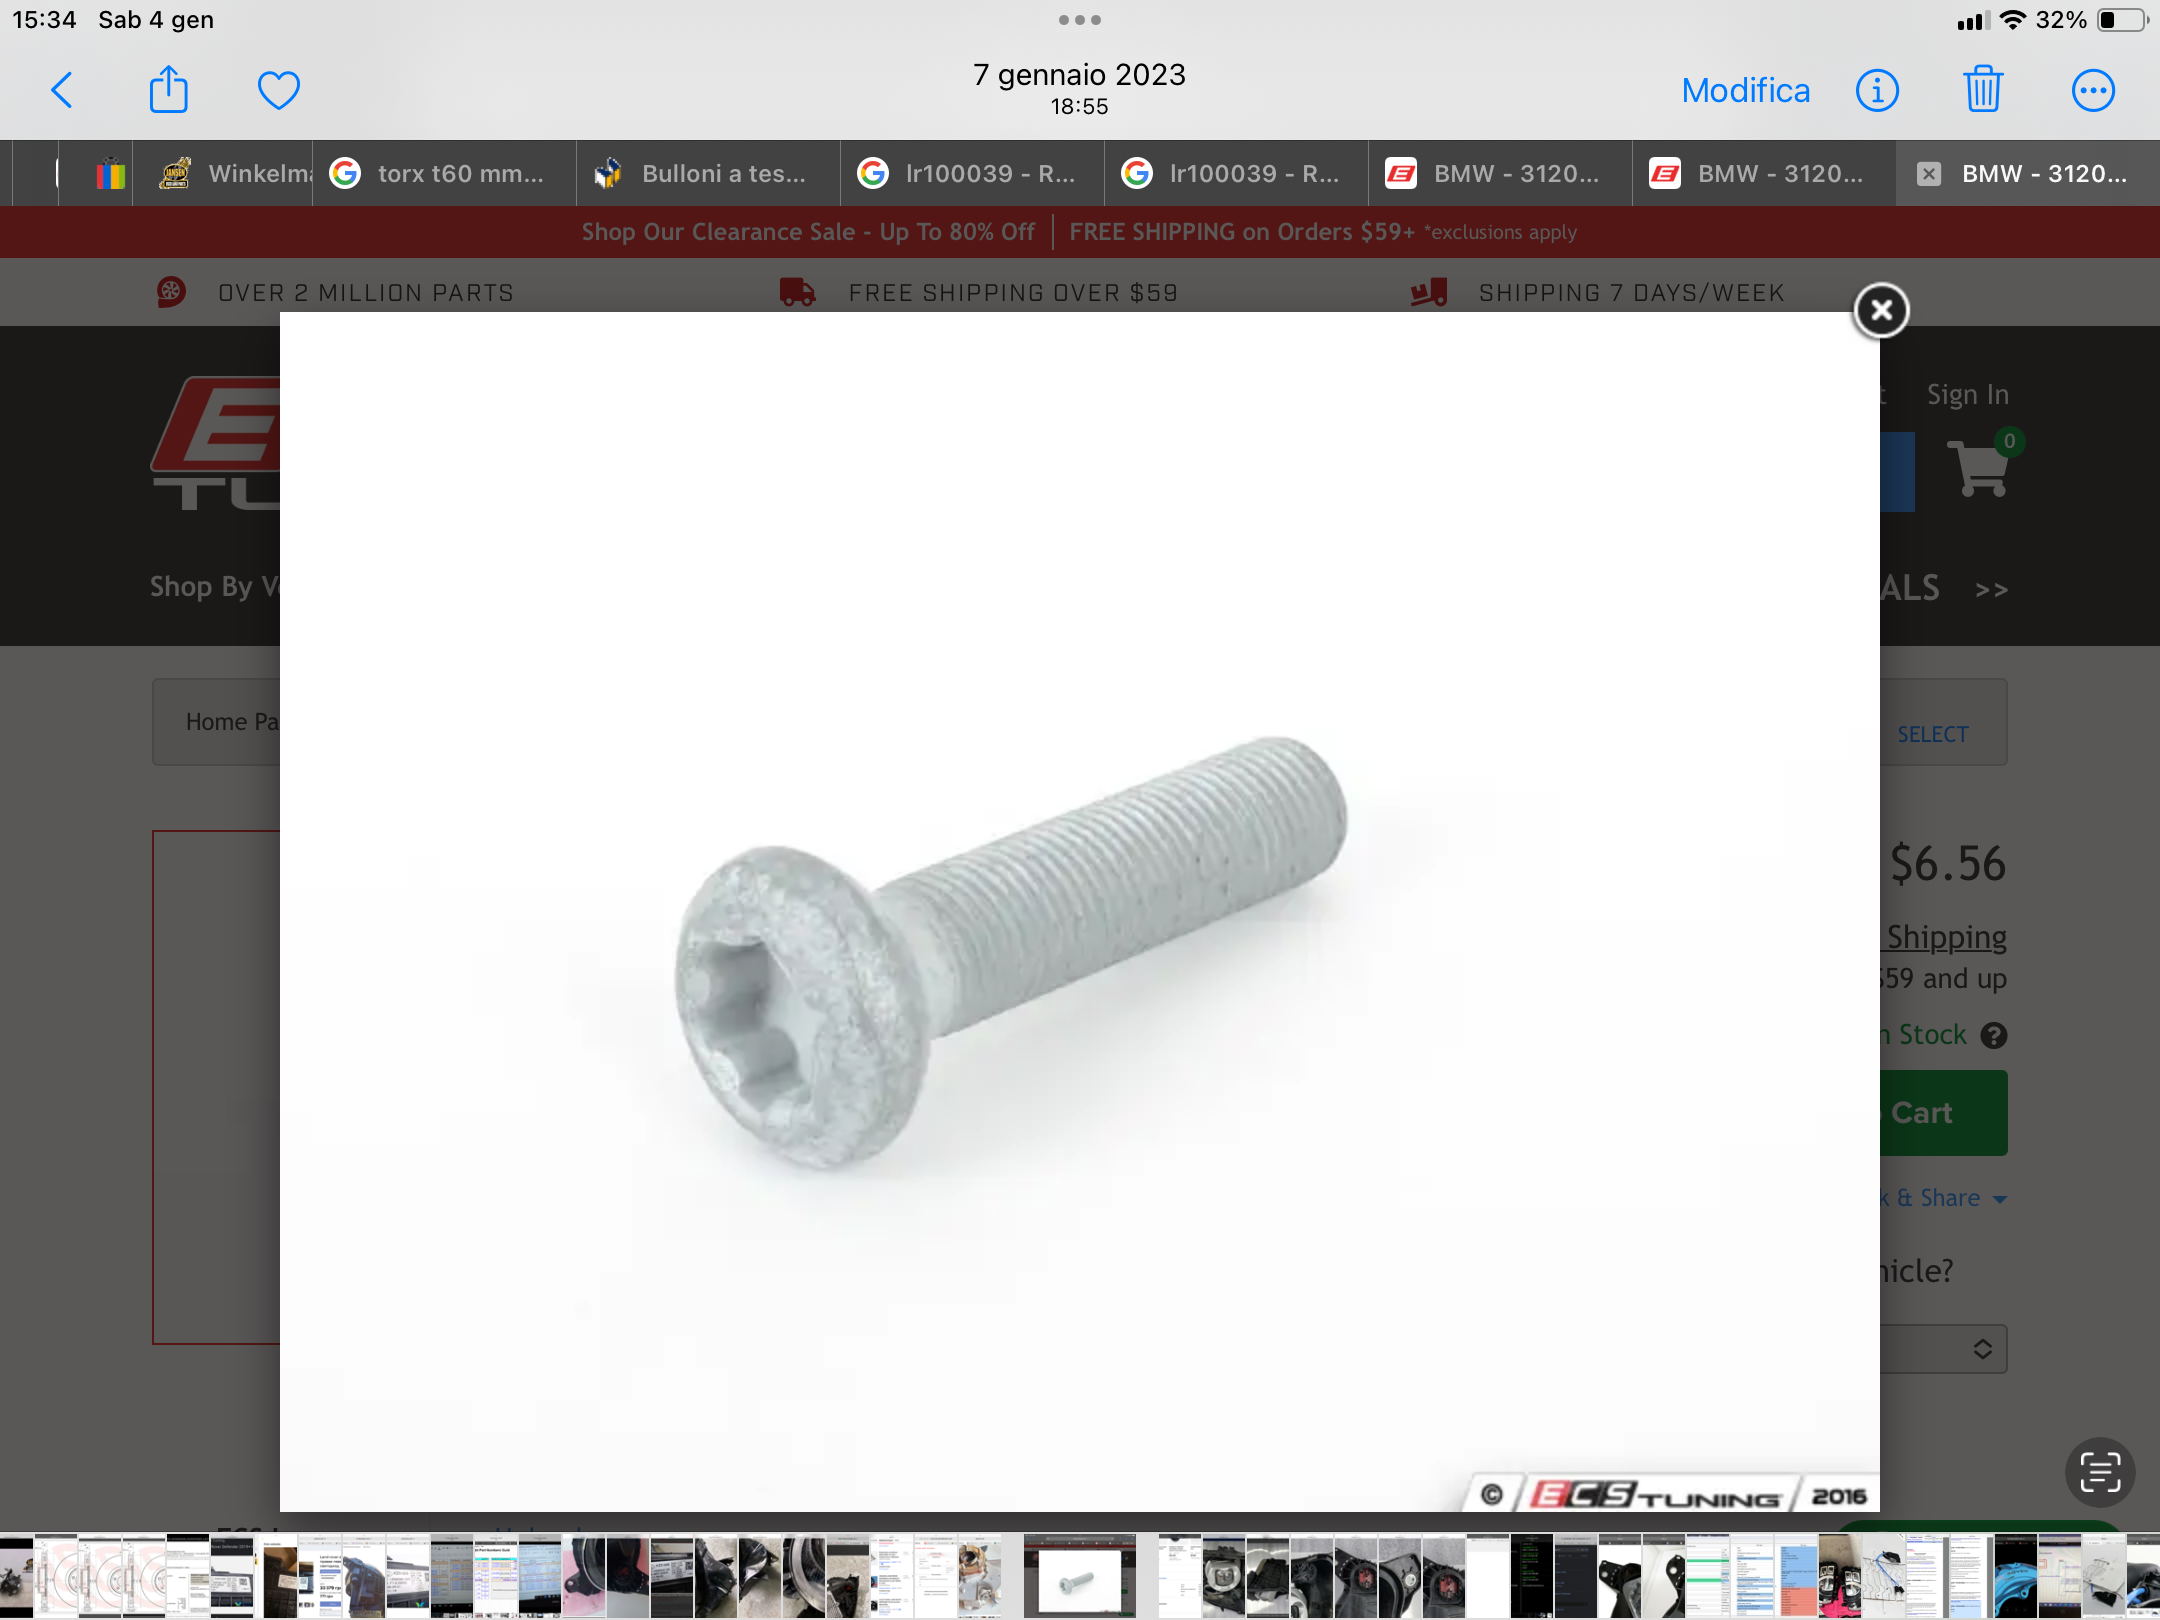Open the more options ellipsis menu

click(x=2092, y=90)
